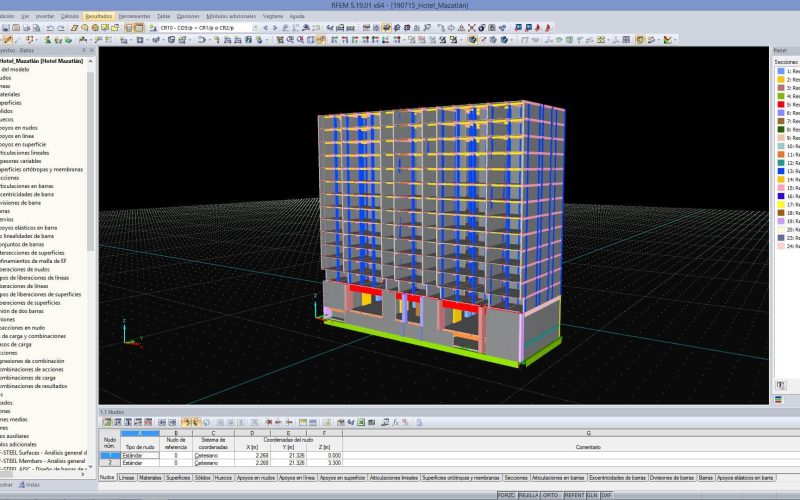
Task: Click the red delete row icon in table toolbar
Action: coord(269,422)
